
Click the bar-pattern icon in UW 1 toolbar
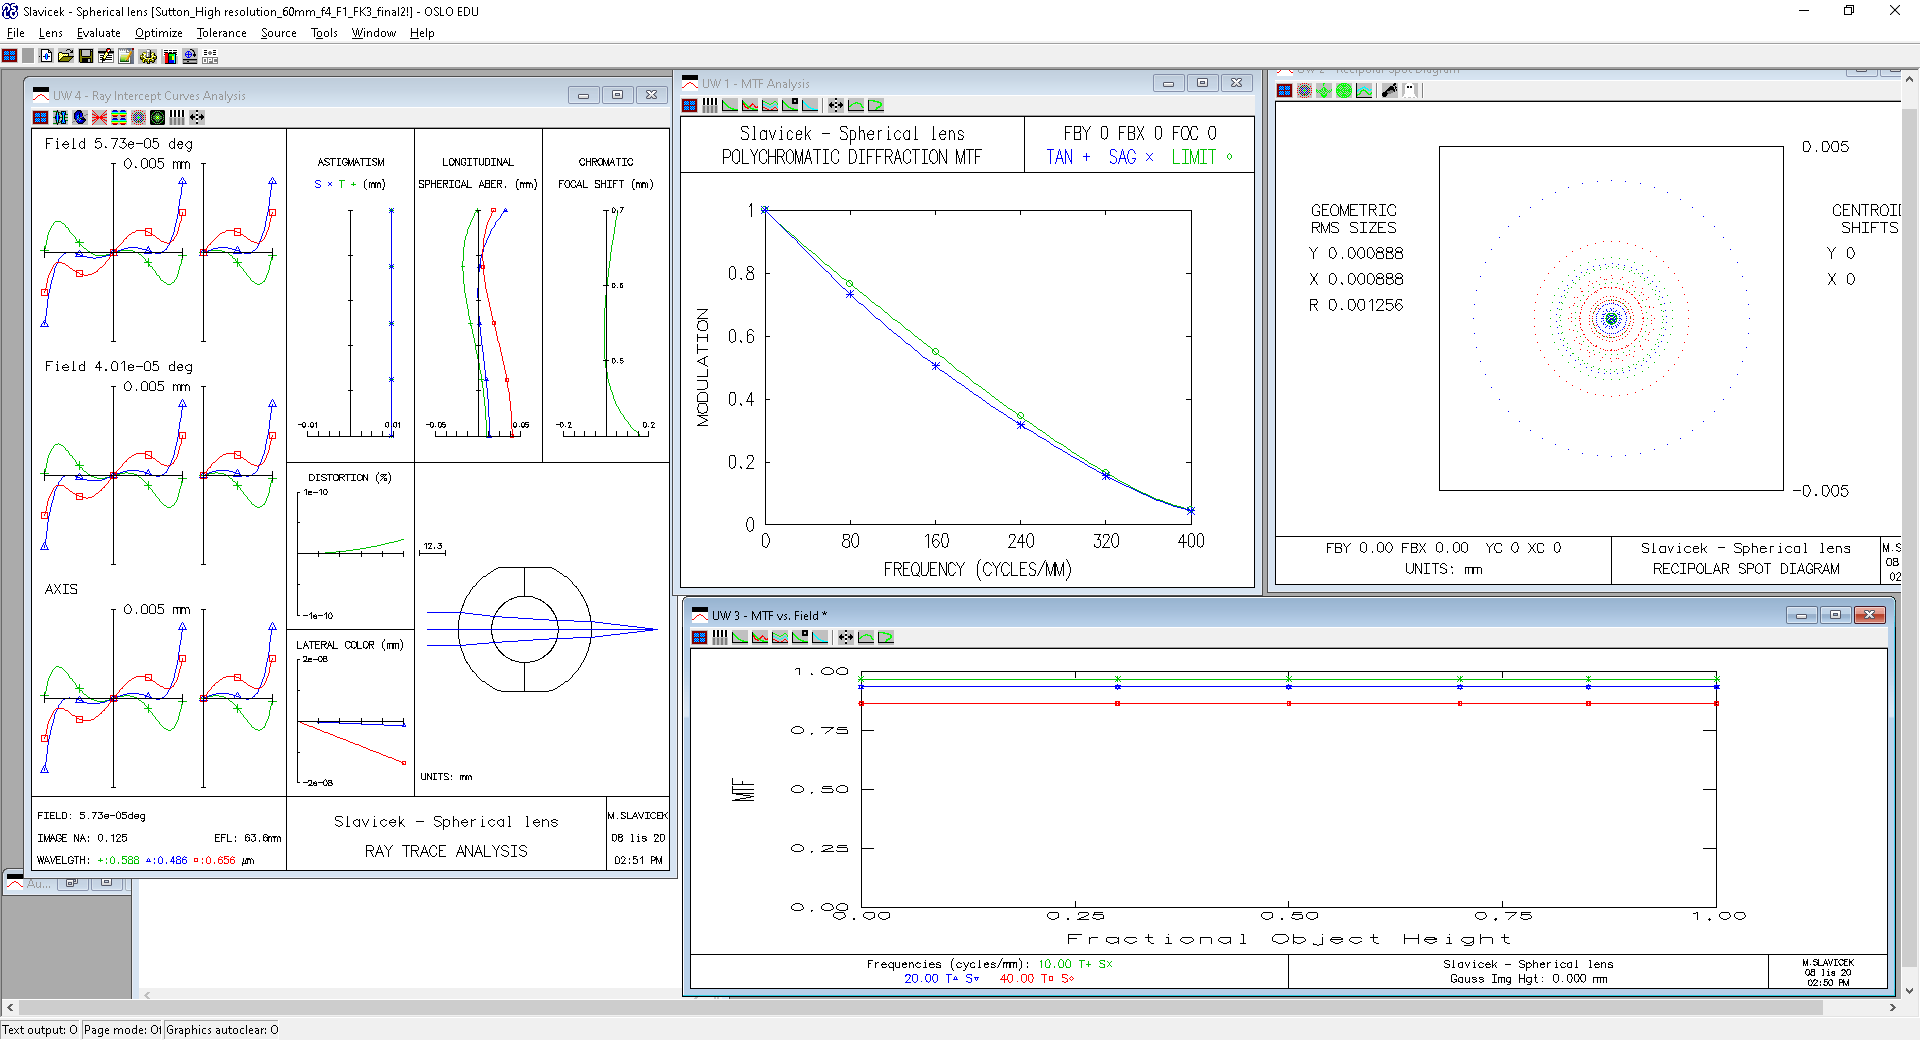710,105
